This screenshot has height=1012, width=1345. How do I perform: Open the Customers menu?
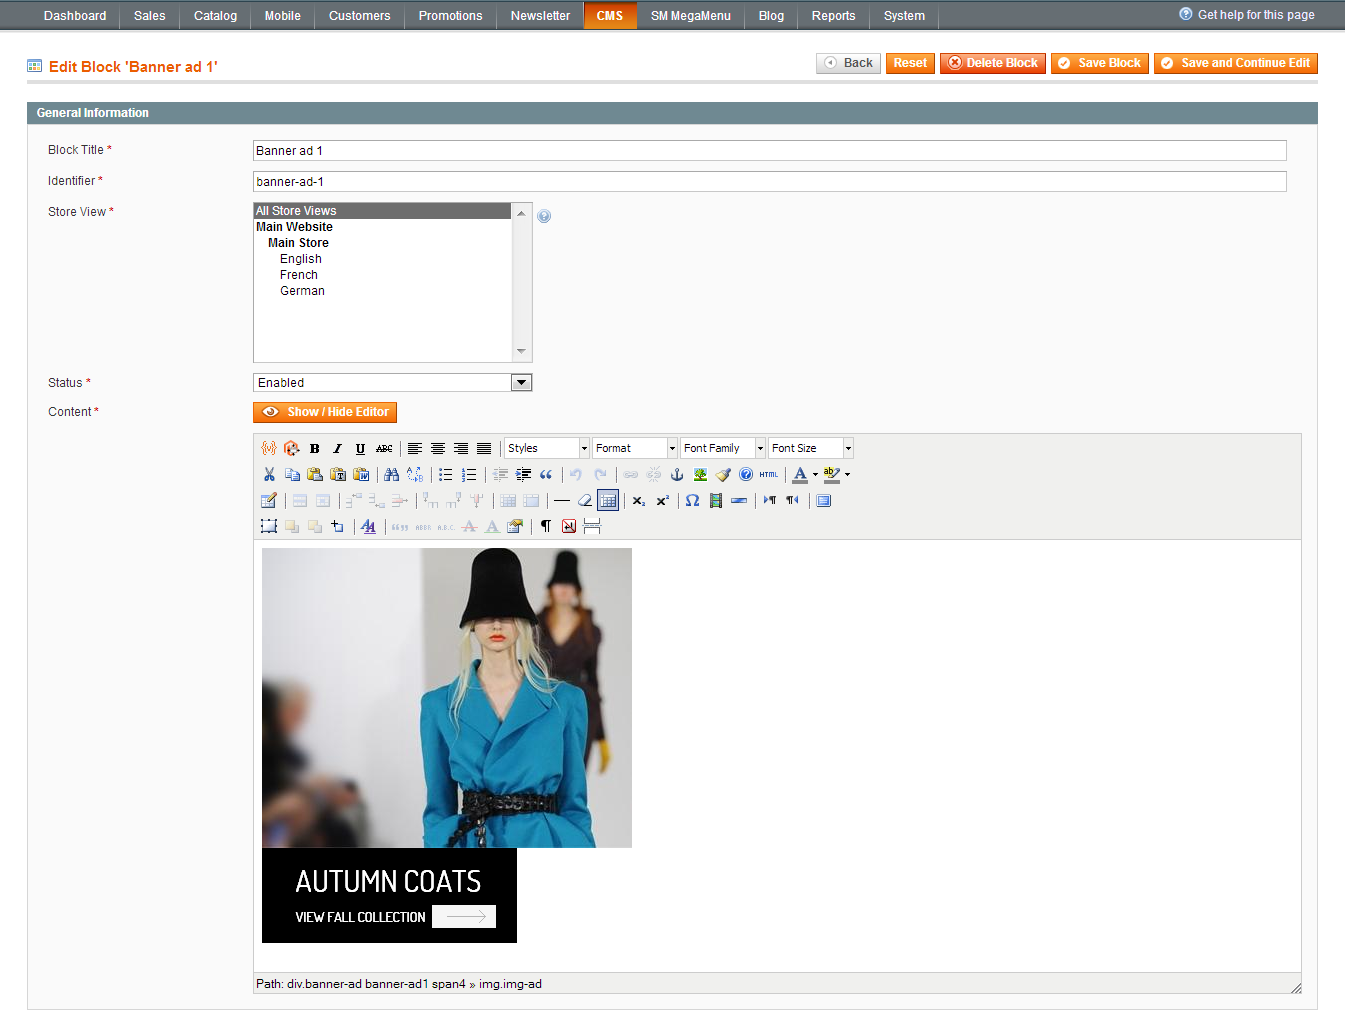point(360,16)
